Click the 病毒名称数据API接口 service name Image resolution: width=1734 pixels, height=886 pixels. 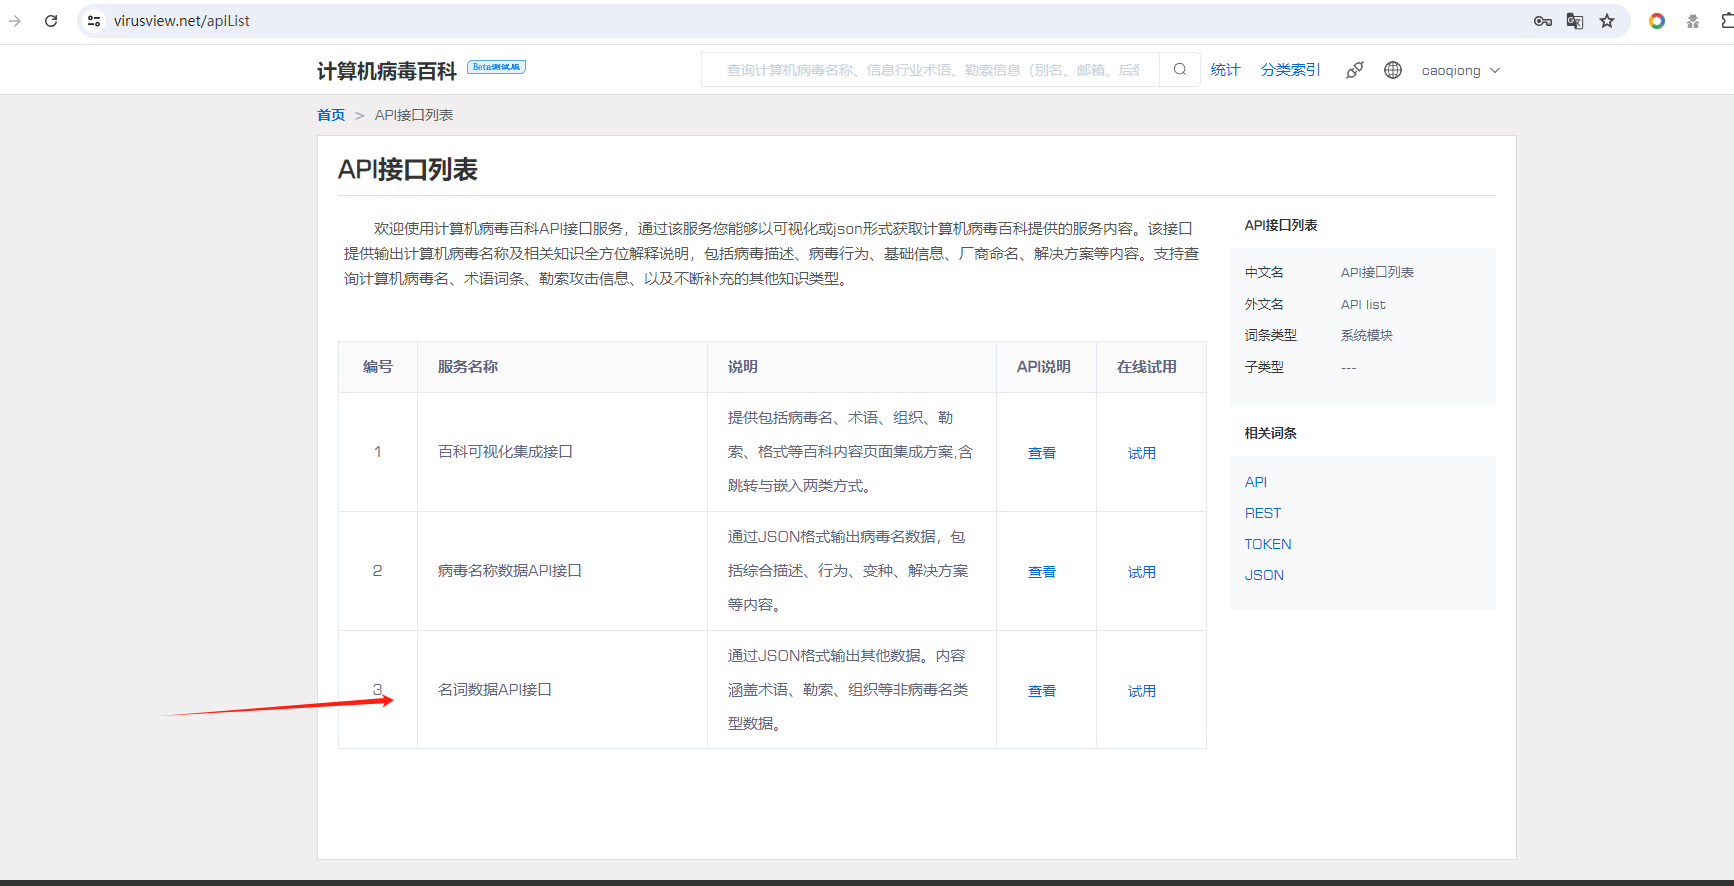510,571
